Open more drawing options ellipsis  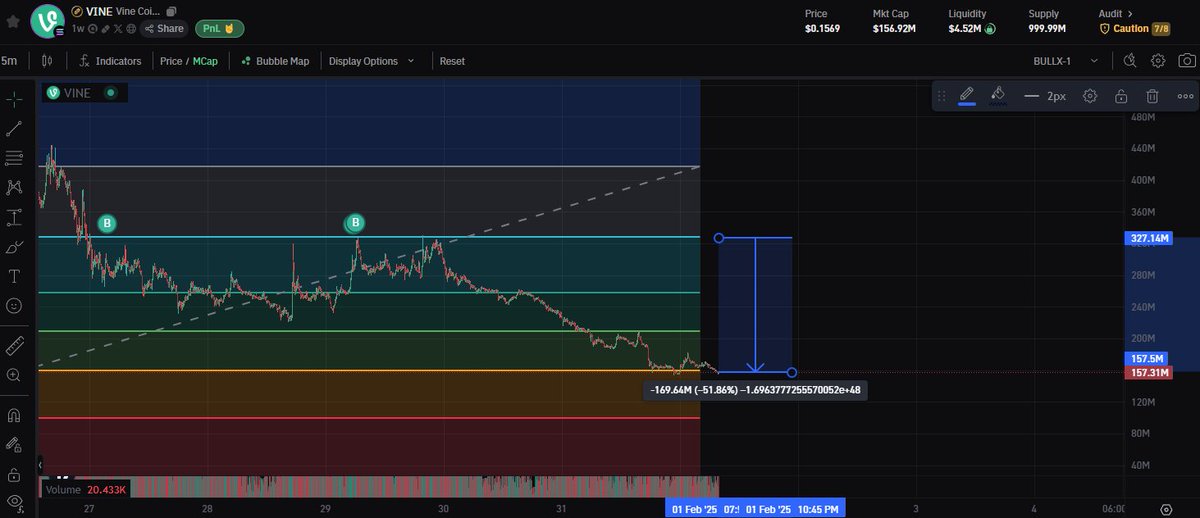[x=1185, y=96]
